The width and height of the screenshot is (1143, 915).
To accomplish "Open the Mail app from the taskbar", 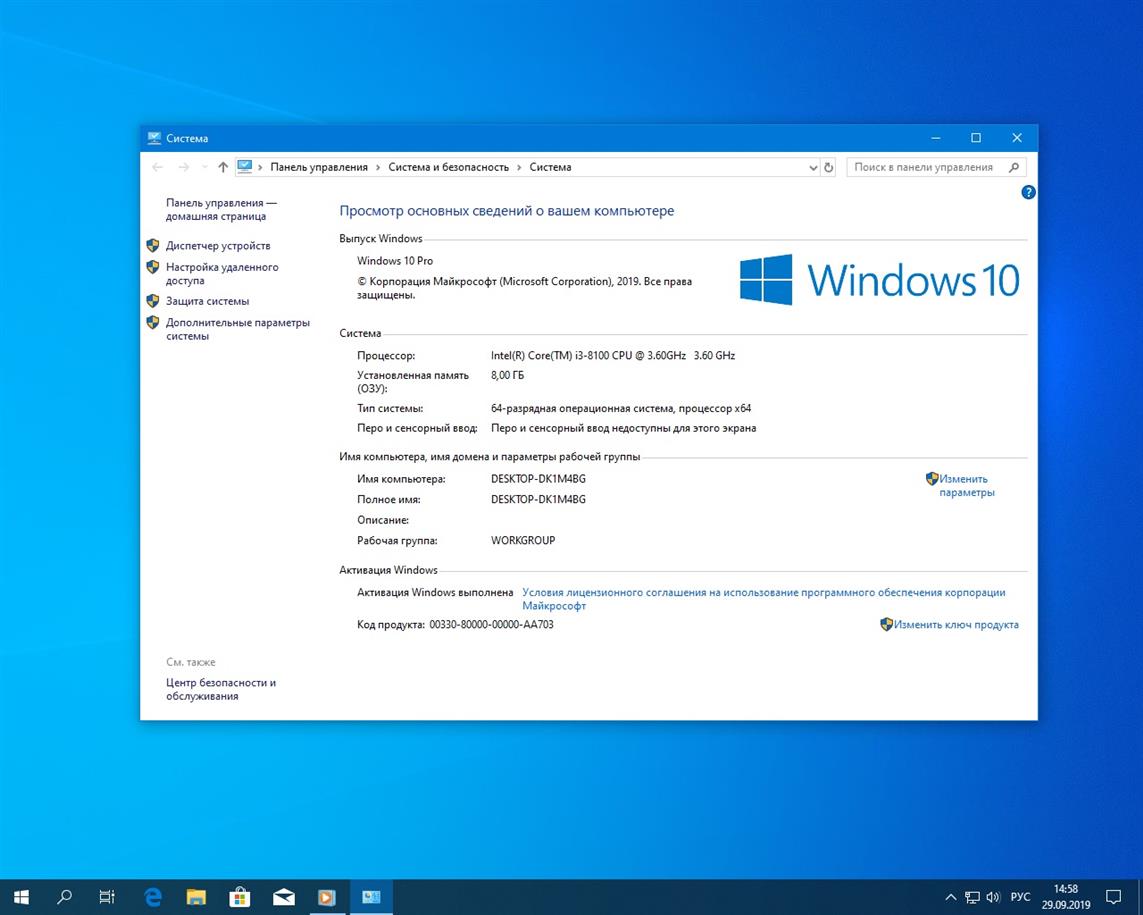I will coord(284,897).
